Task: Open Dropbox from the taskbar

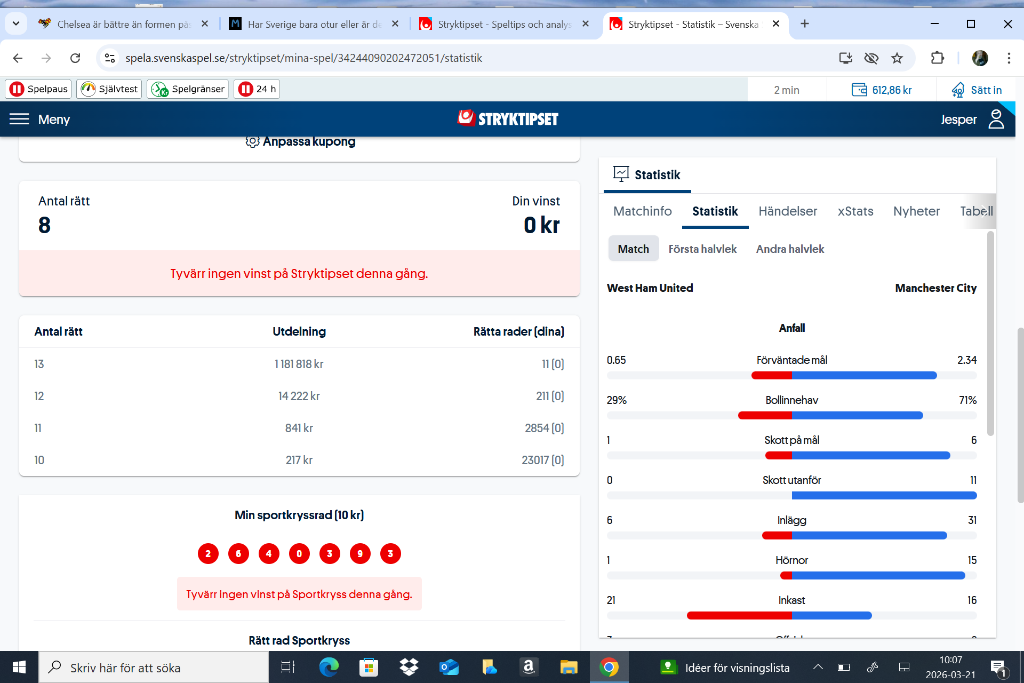Action: coord(408,667)
